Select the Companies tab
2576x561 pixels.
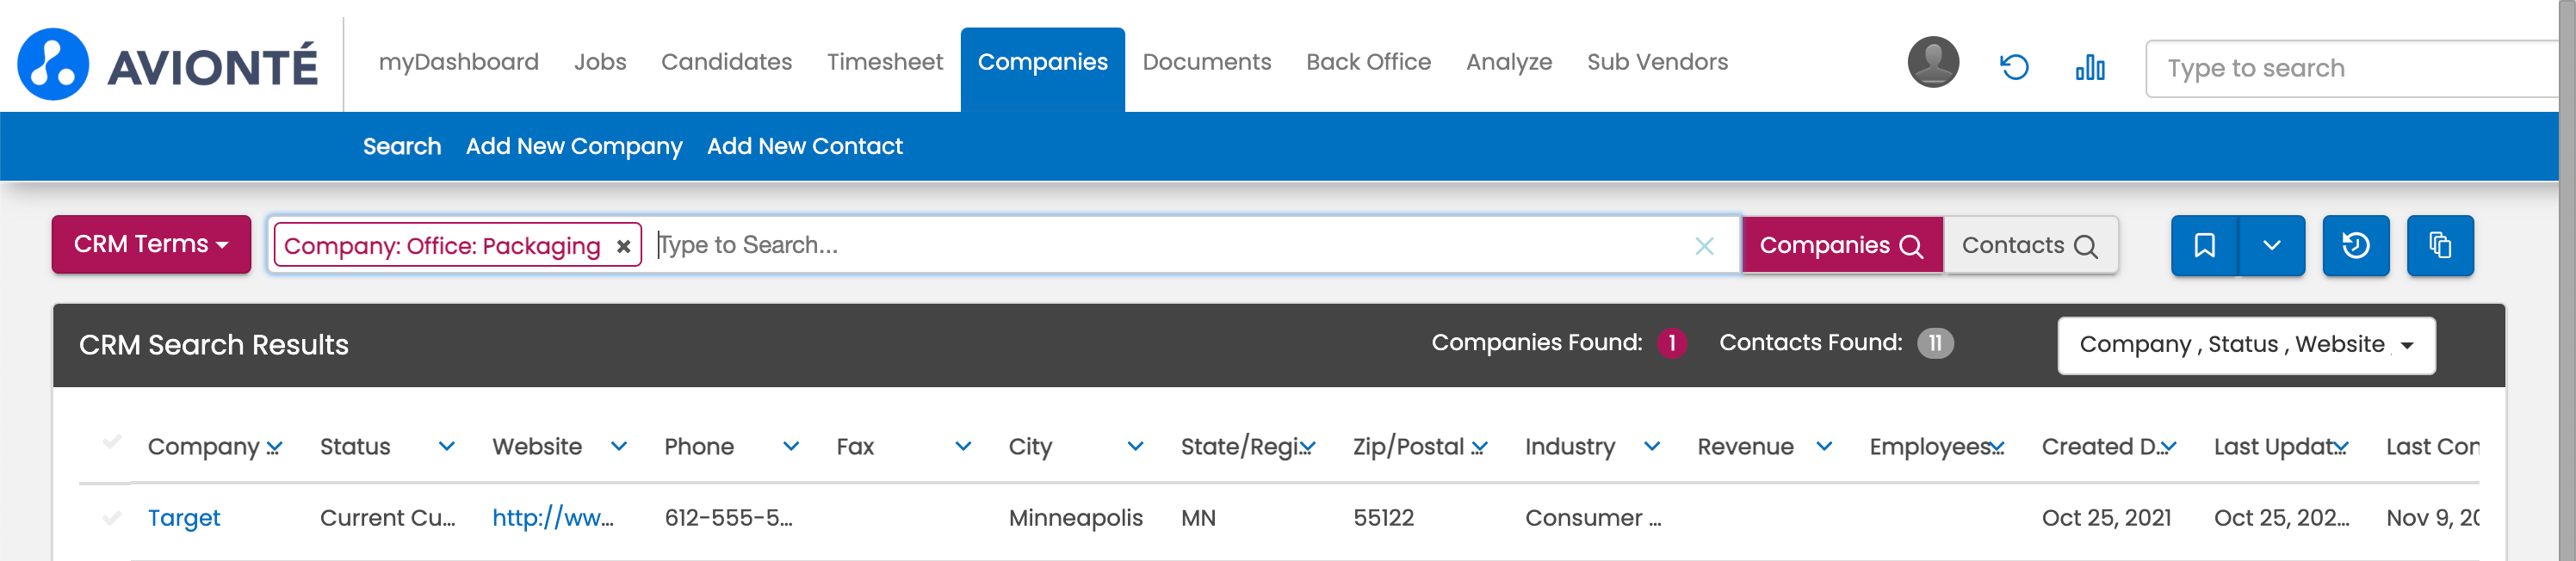coord(1042,68)
